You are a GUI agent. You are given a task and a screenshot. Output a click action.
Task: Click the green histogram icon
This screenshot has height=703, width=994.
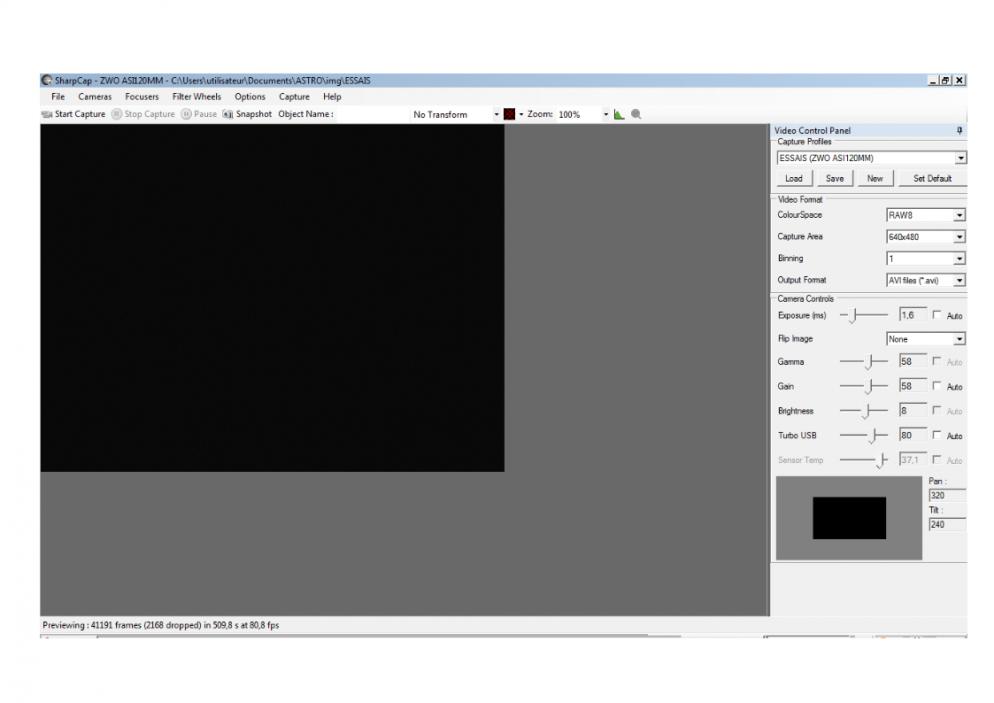619,114
